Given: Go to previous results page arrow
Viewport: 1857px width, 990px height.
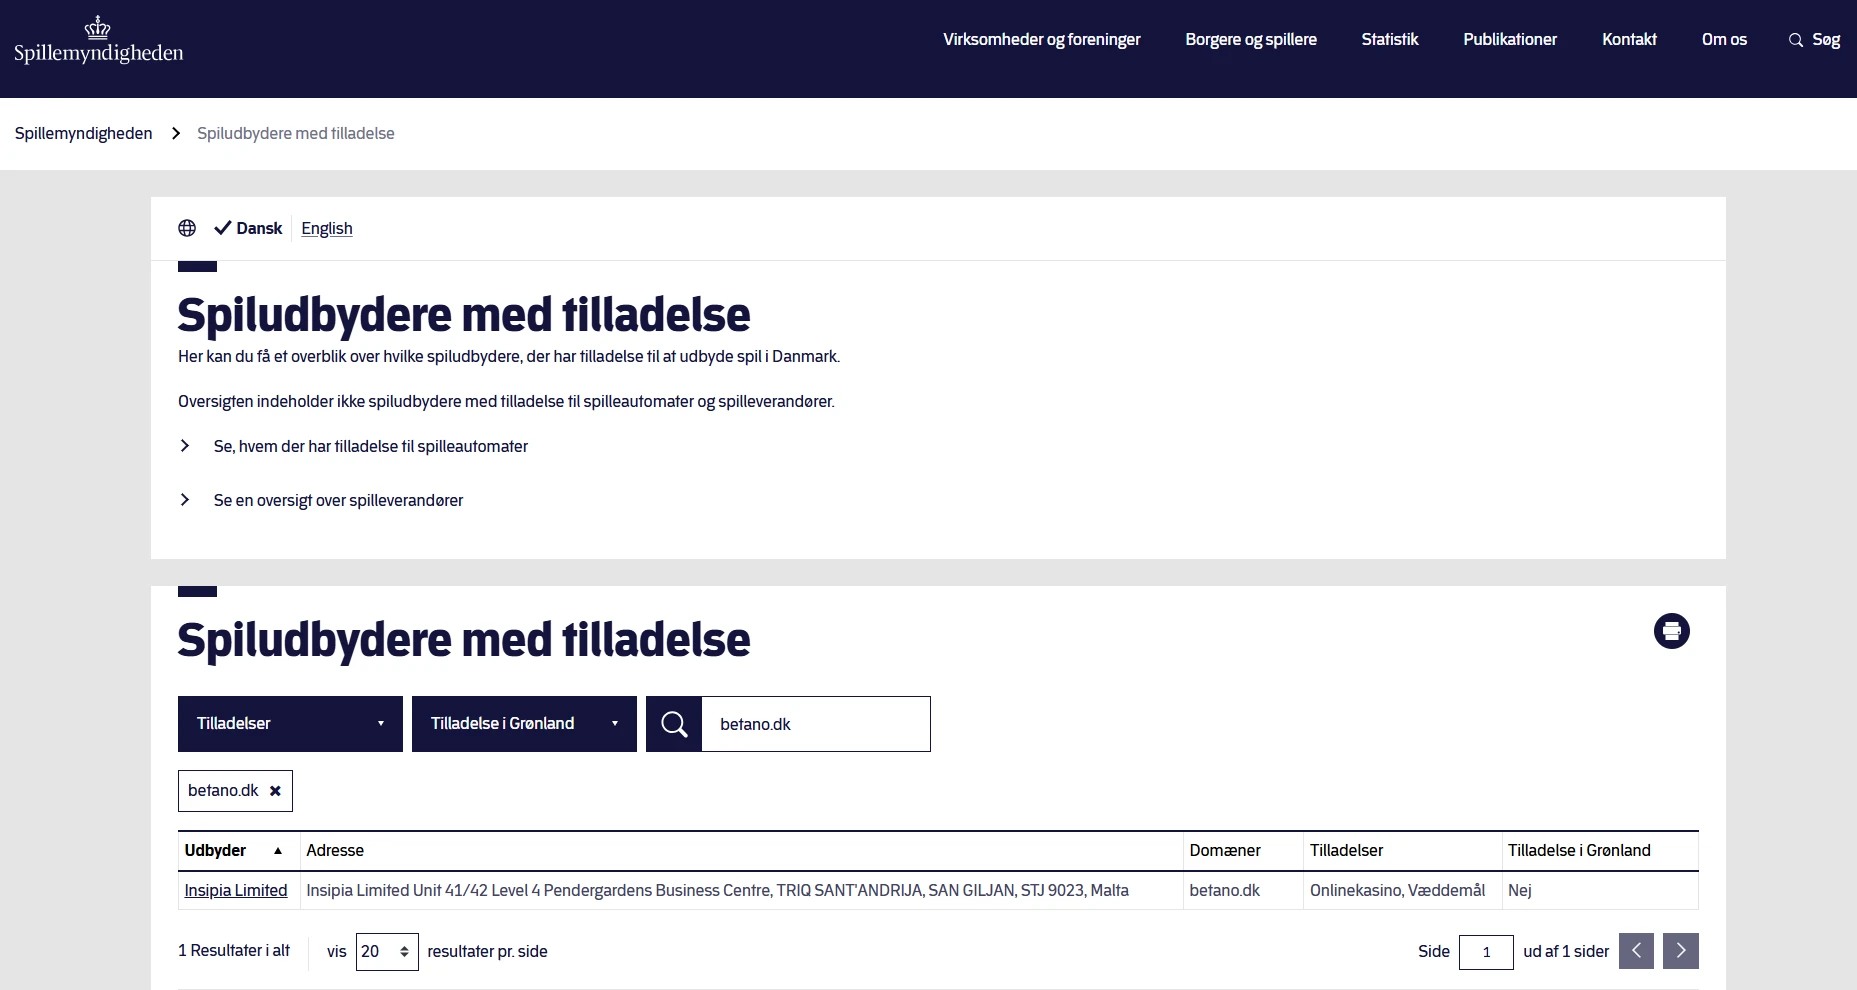Looking at the screenshot, I should [x=1636, y=951].
